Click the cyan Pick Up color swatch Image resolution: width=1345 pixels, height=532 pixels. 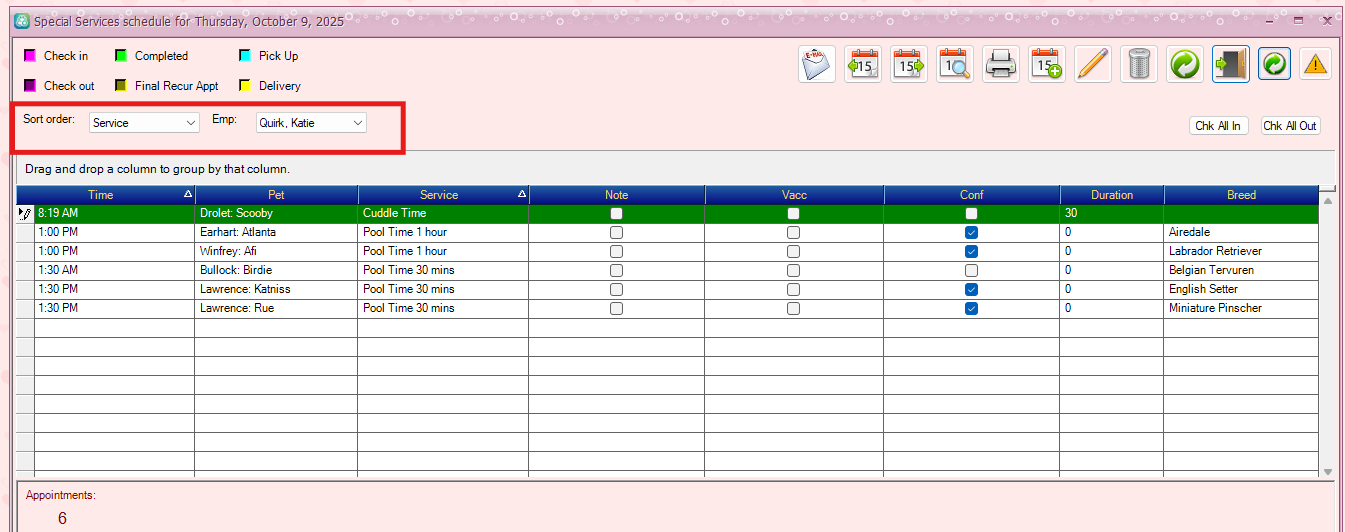pyautogui.click(x=245, y=56)
